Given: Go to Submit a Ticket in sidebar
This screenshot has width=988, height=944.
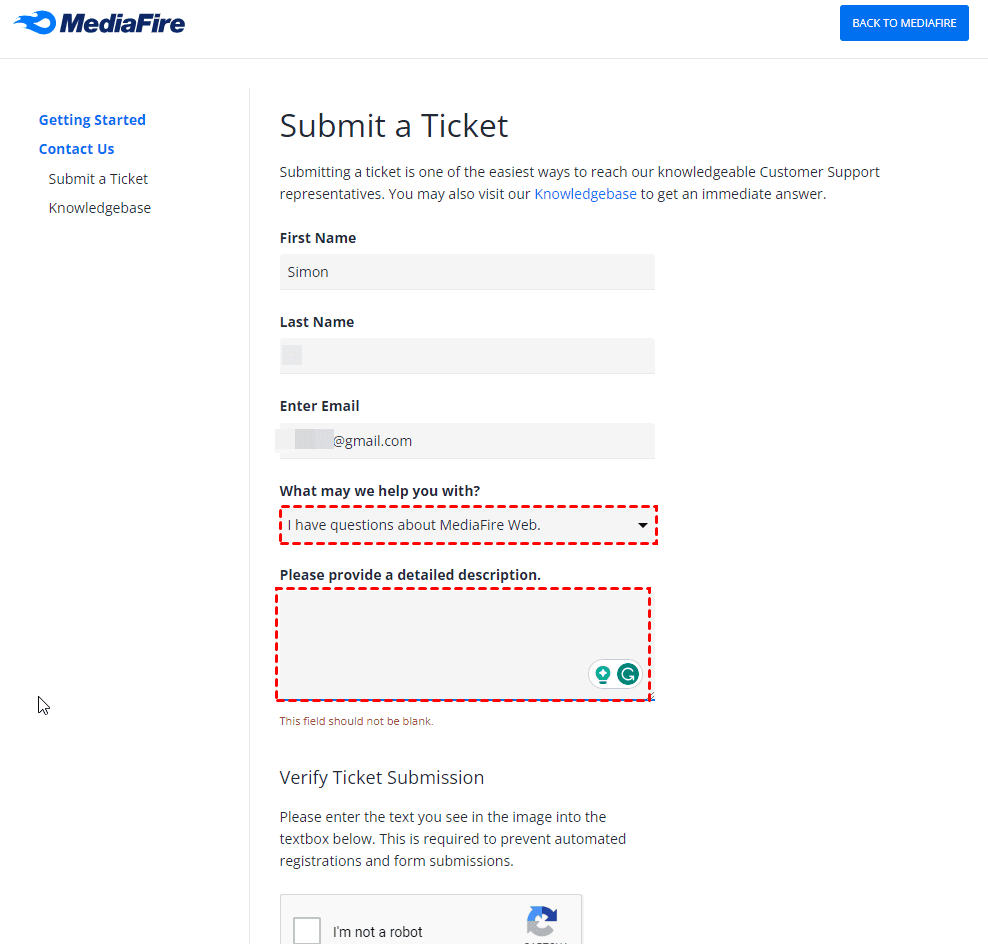Looking at the screenshot, I should coord(98,179).
